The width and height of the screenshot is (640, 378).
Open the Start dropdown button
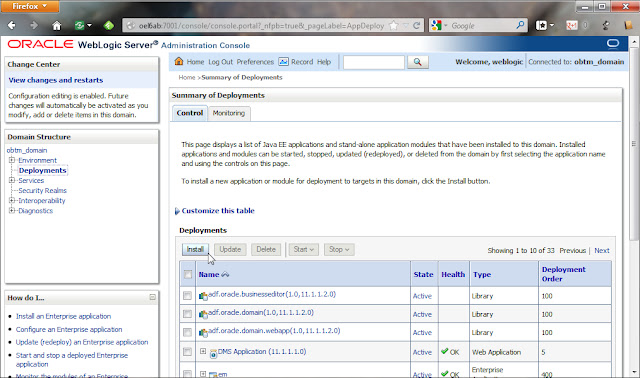click(x=304, y=249)
